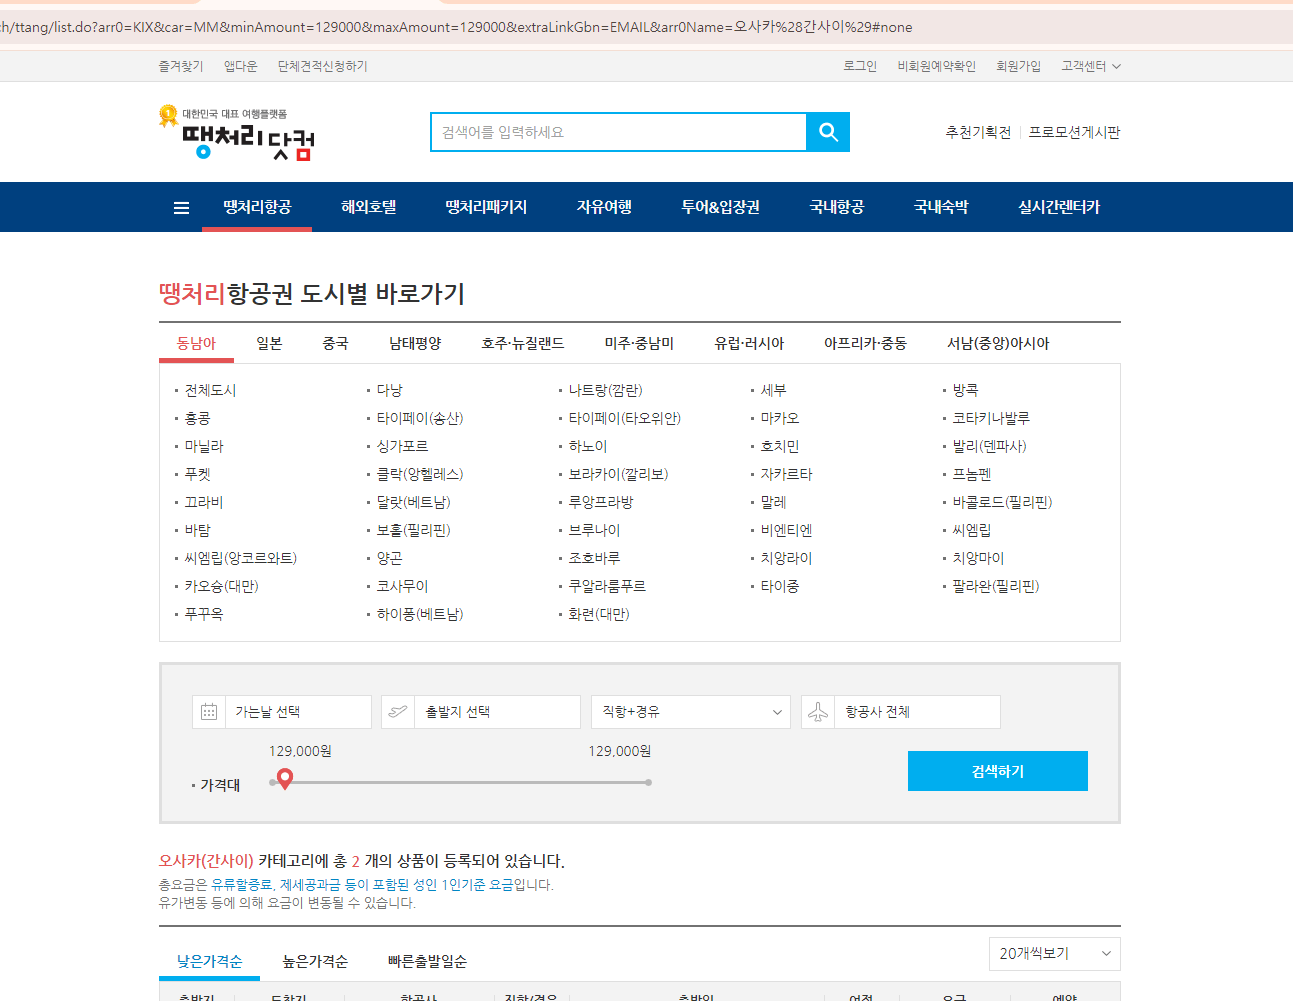Select the 동남아 region tab
This screenshot has height=1001, width=1293.
click(196, 343)
